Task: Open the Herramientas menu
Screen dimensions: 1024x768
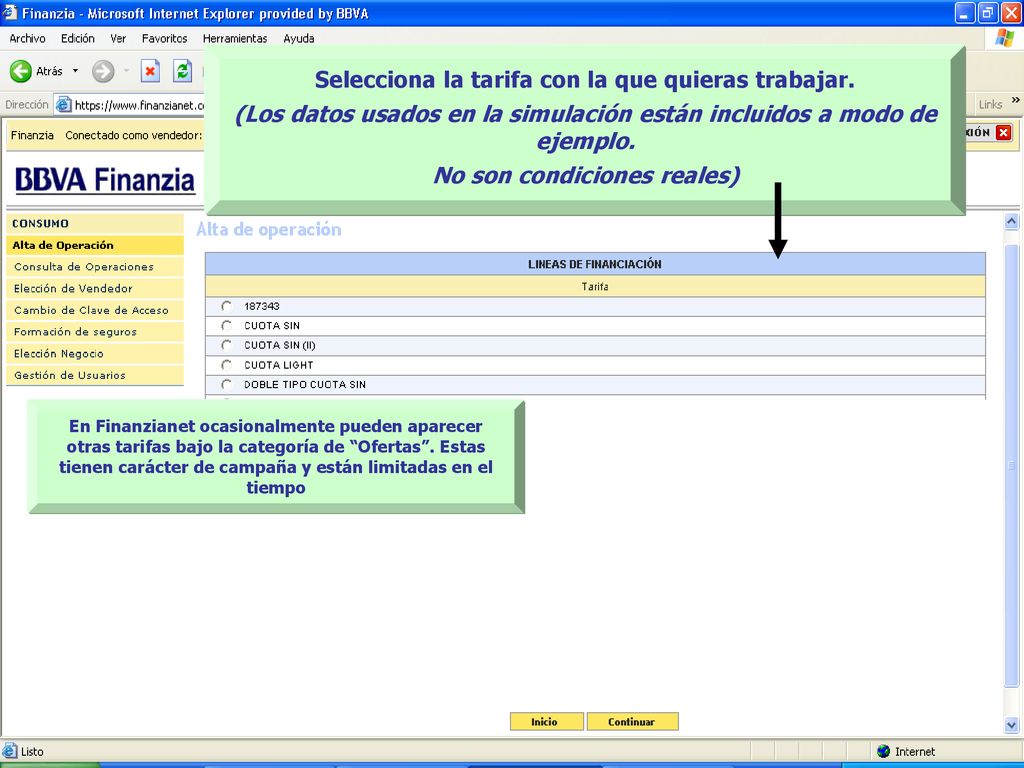Action: point(235,39)
